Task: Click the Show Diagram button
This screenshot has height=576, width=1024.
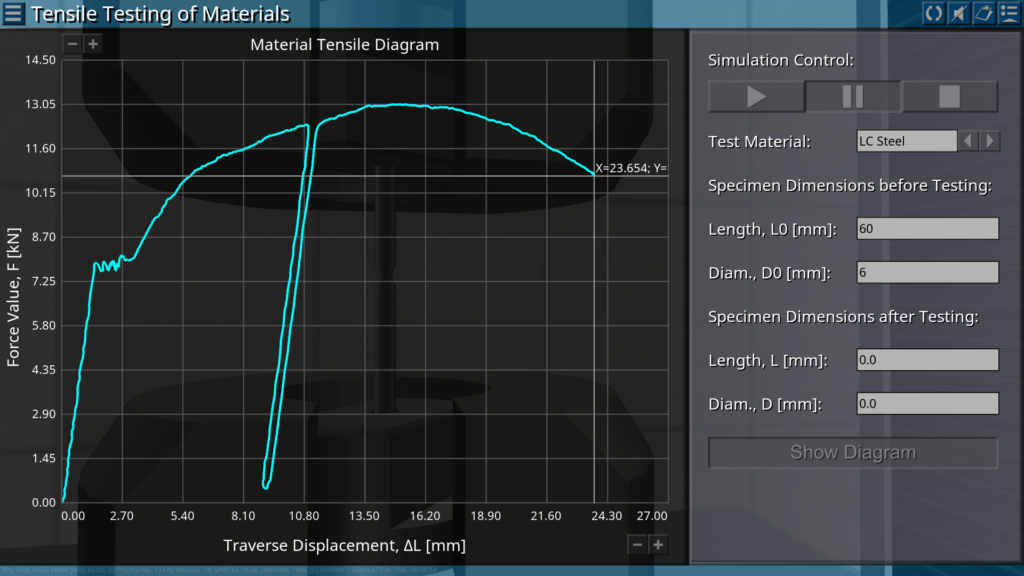Action: tap(853, 452)
